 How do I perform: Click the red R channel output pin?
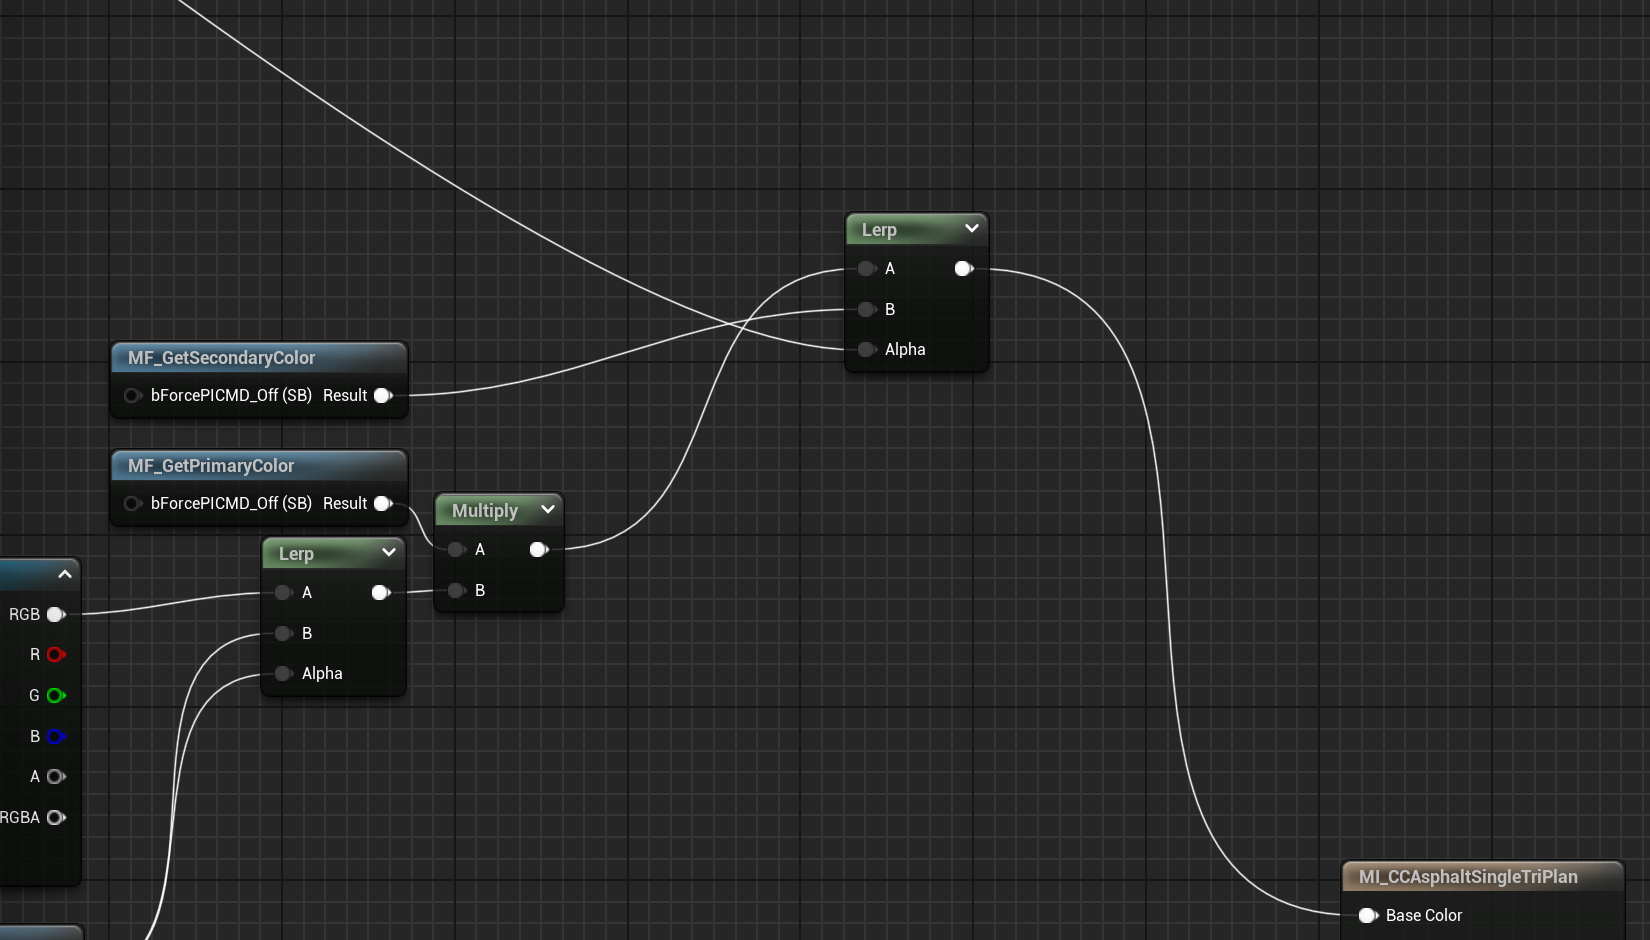pos(56,654)
